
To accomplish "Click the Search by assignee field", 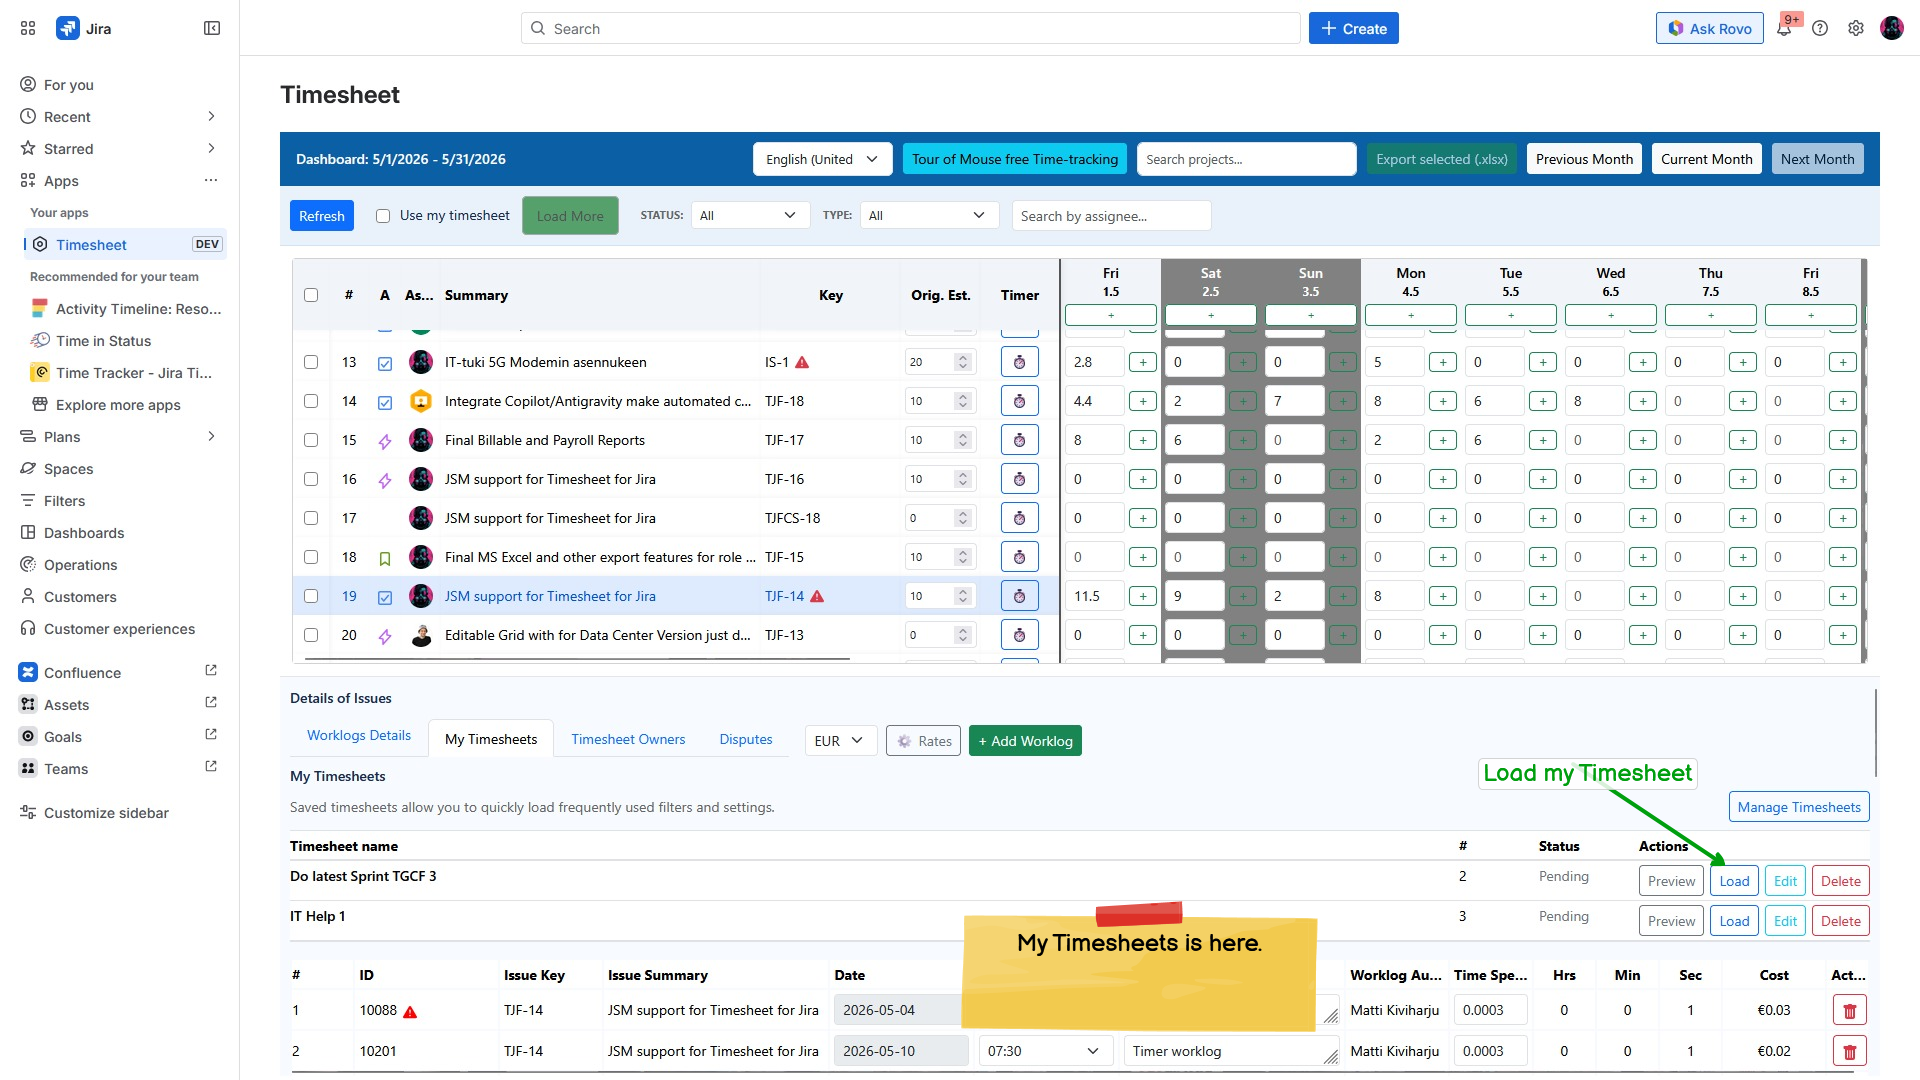I will (x=1111, y=216).
